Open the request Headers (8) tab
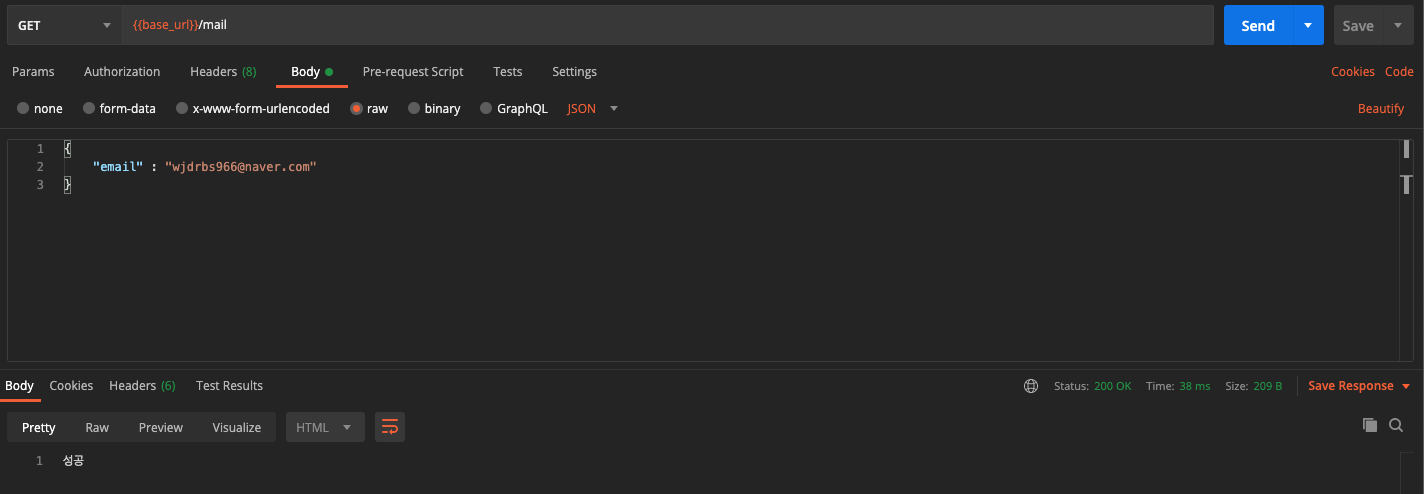1424x494 pixels. [223, 72]
